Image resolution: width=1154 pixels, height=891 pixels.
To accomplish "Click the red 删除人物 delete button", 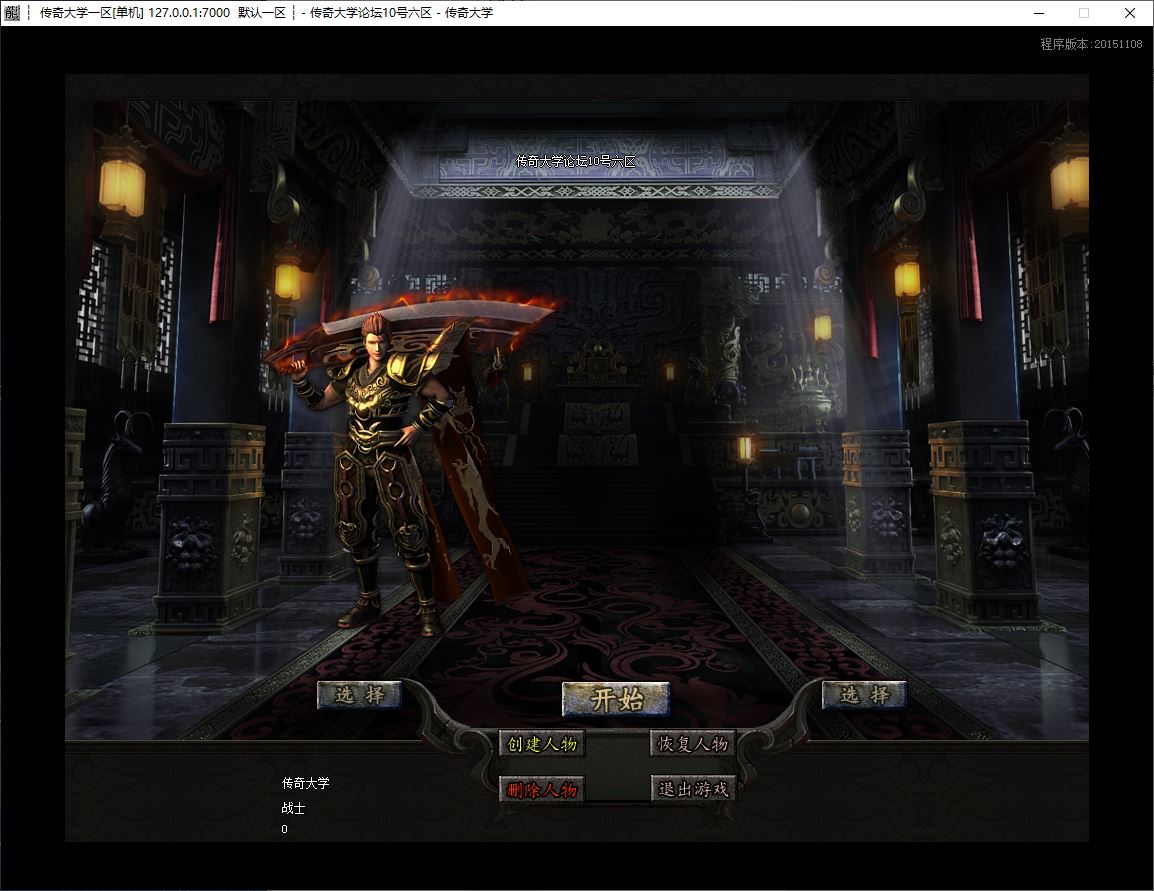I will coord(542,789).
